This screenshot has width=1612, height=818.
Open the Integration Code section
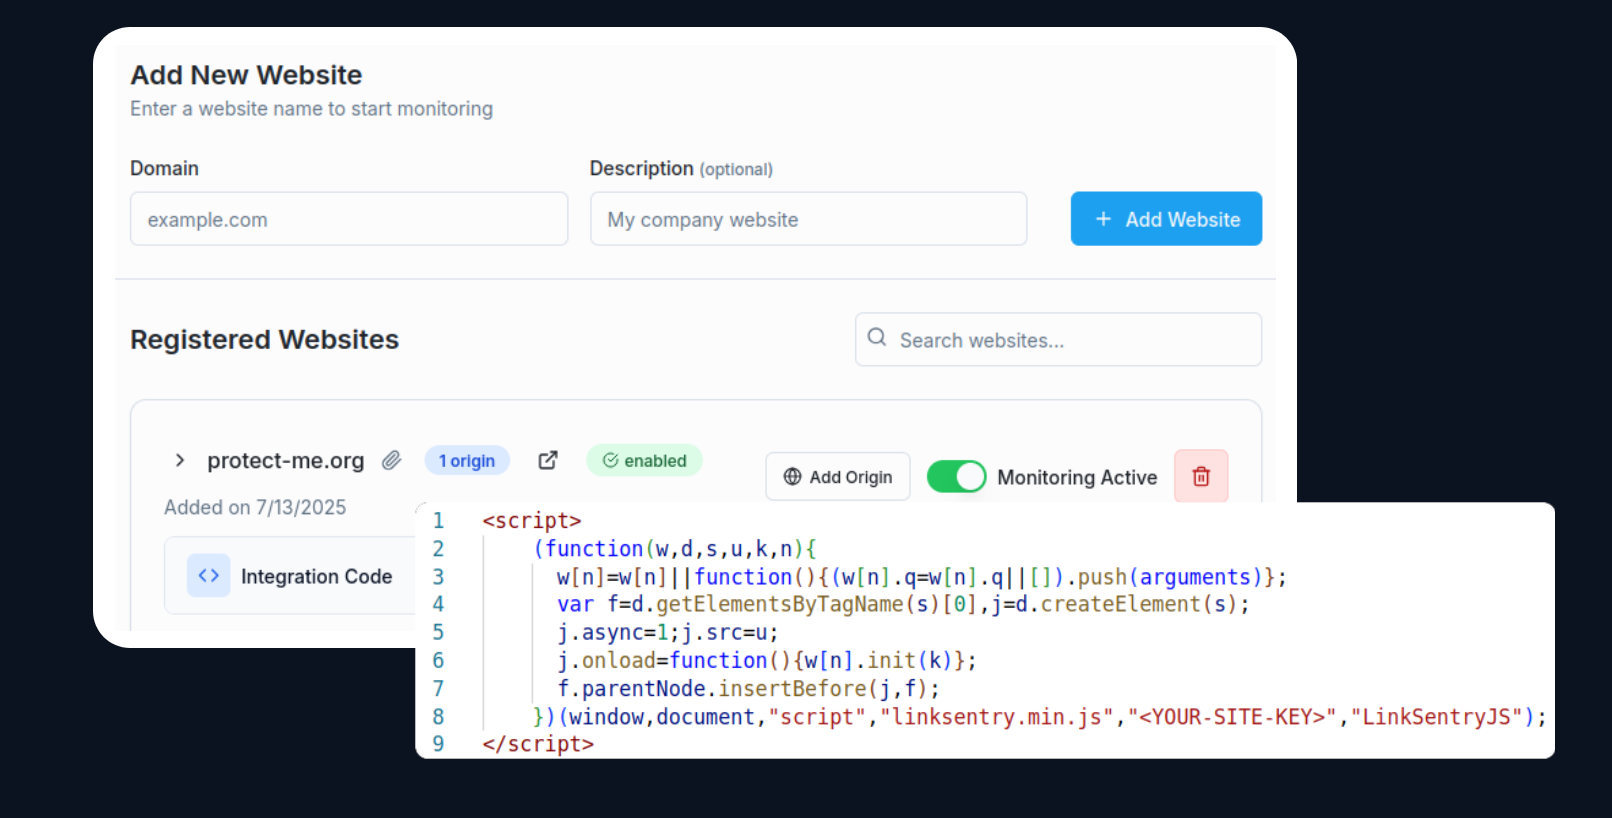point(292,576)
